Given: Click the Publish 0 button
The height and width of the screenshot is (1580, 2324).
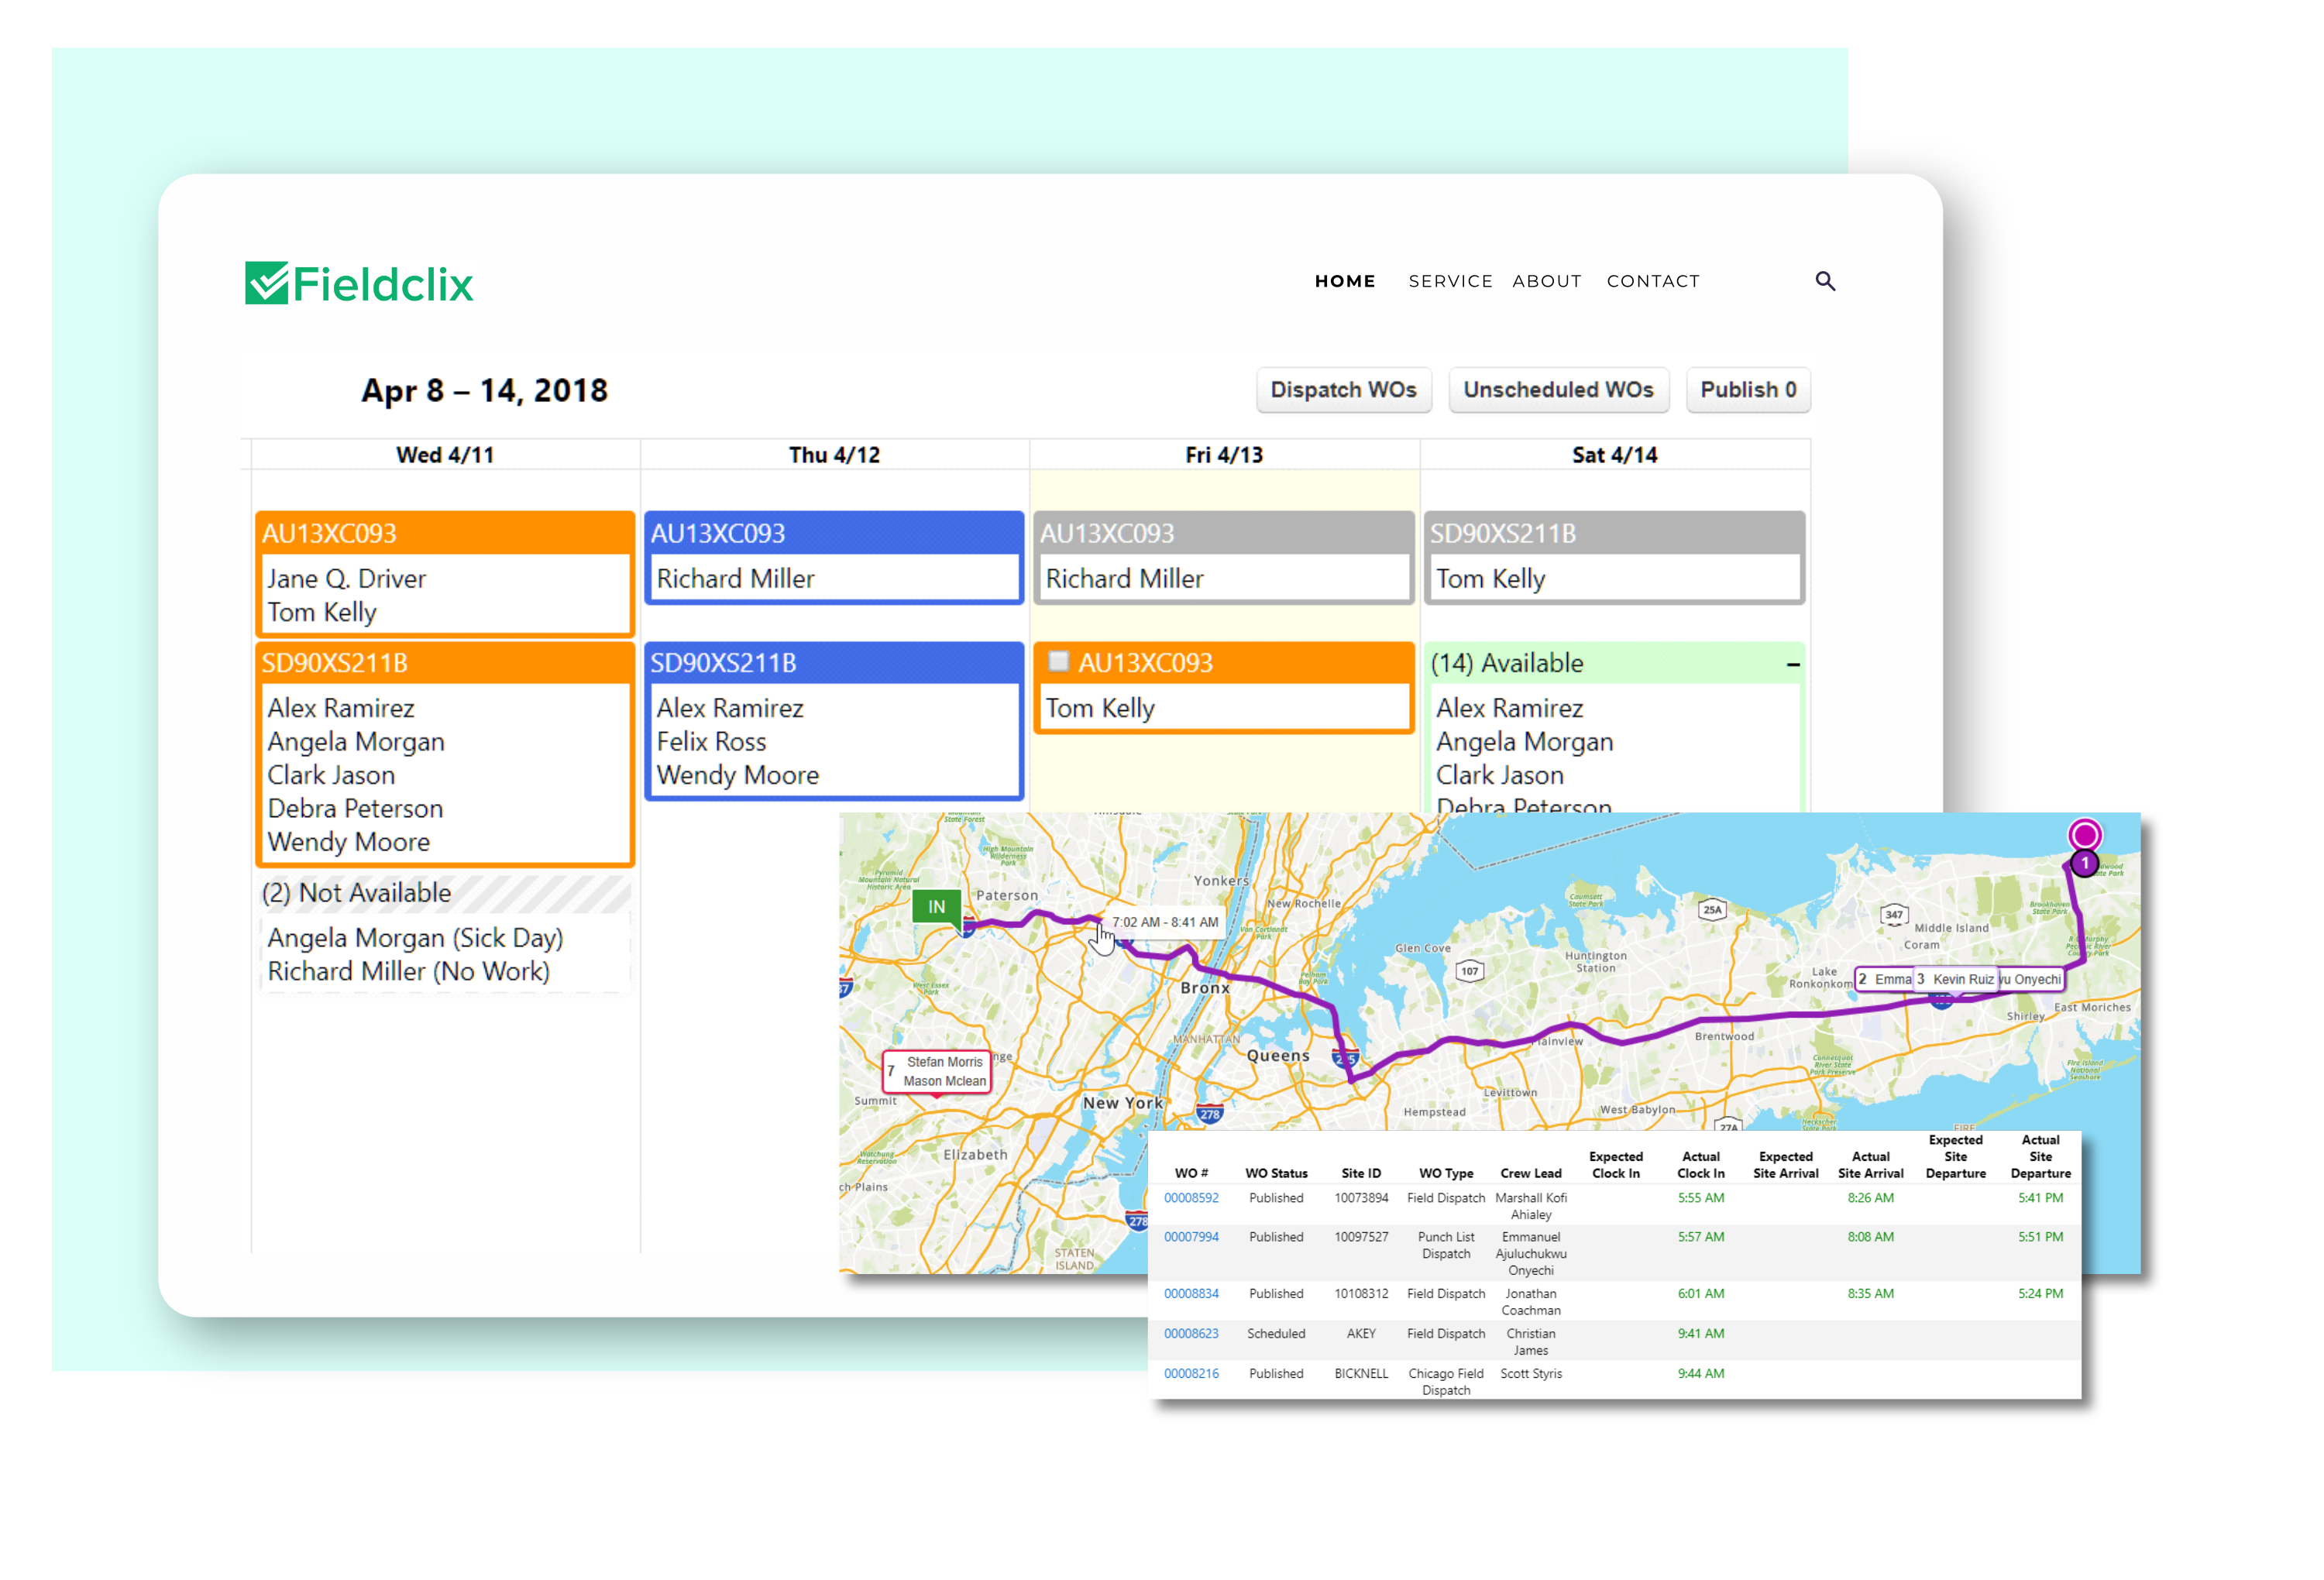Looking at the screenshot, I should (1747, 390).
